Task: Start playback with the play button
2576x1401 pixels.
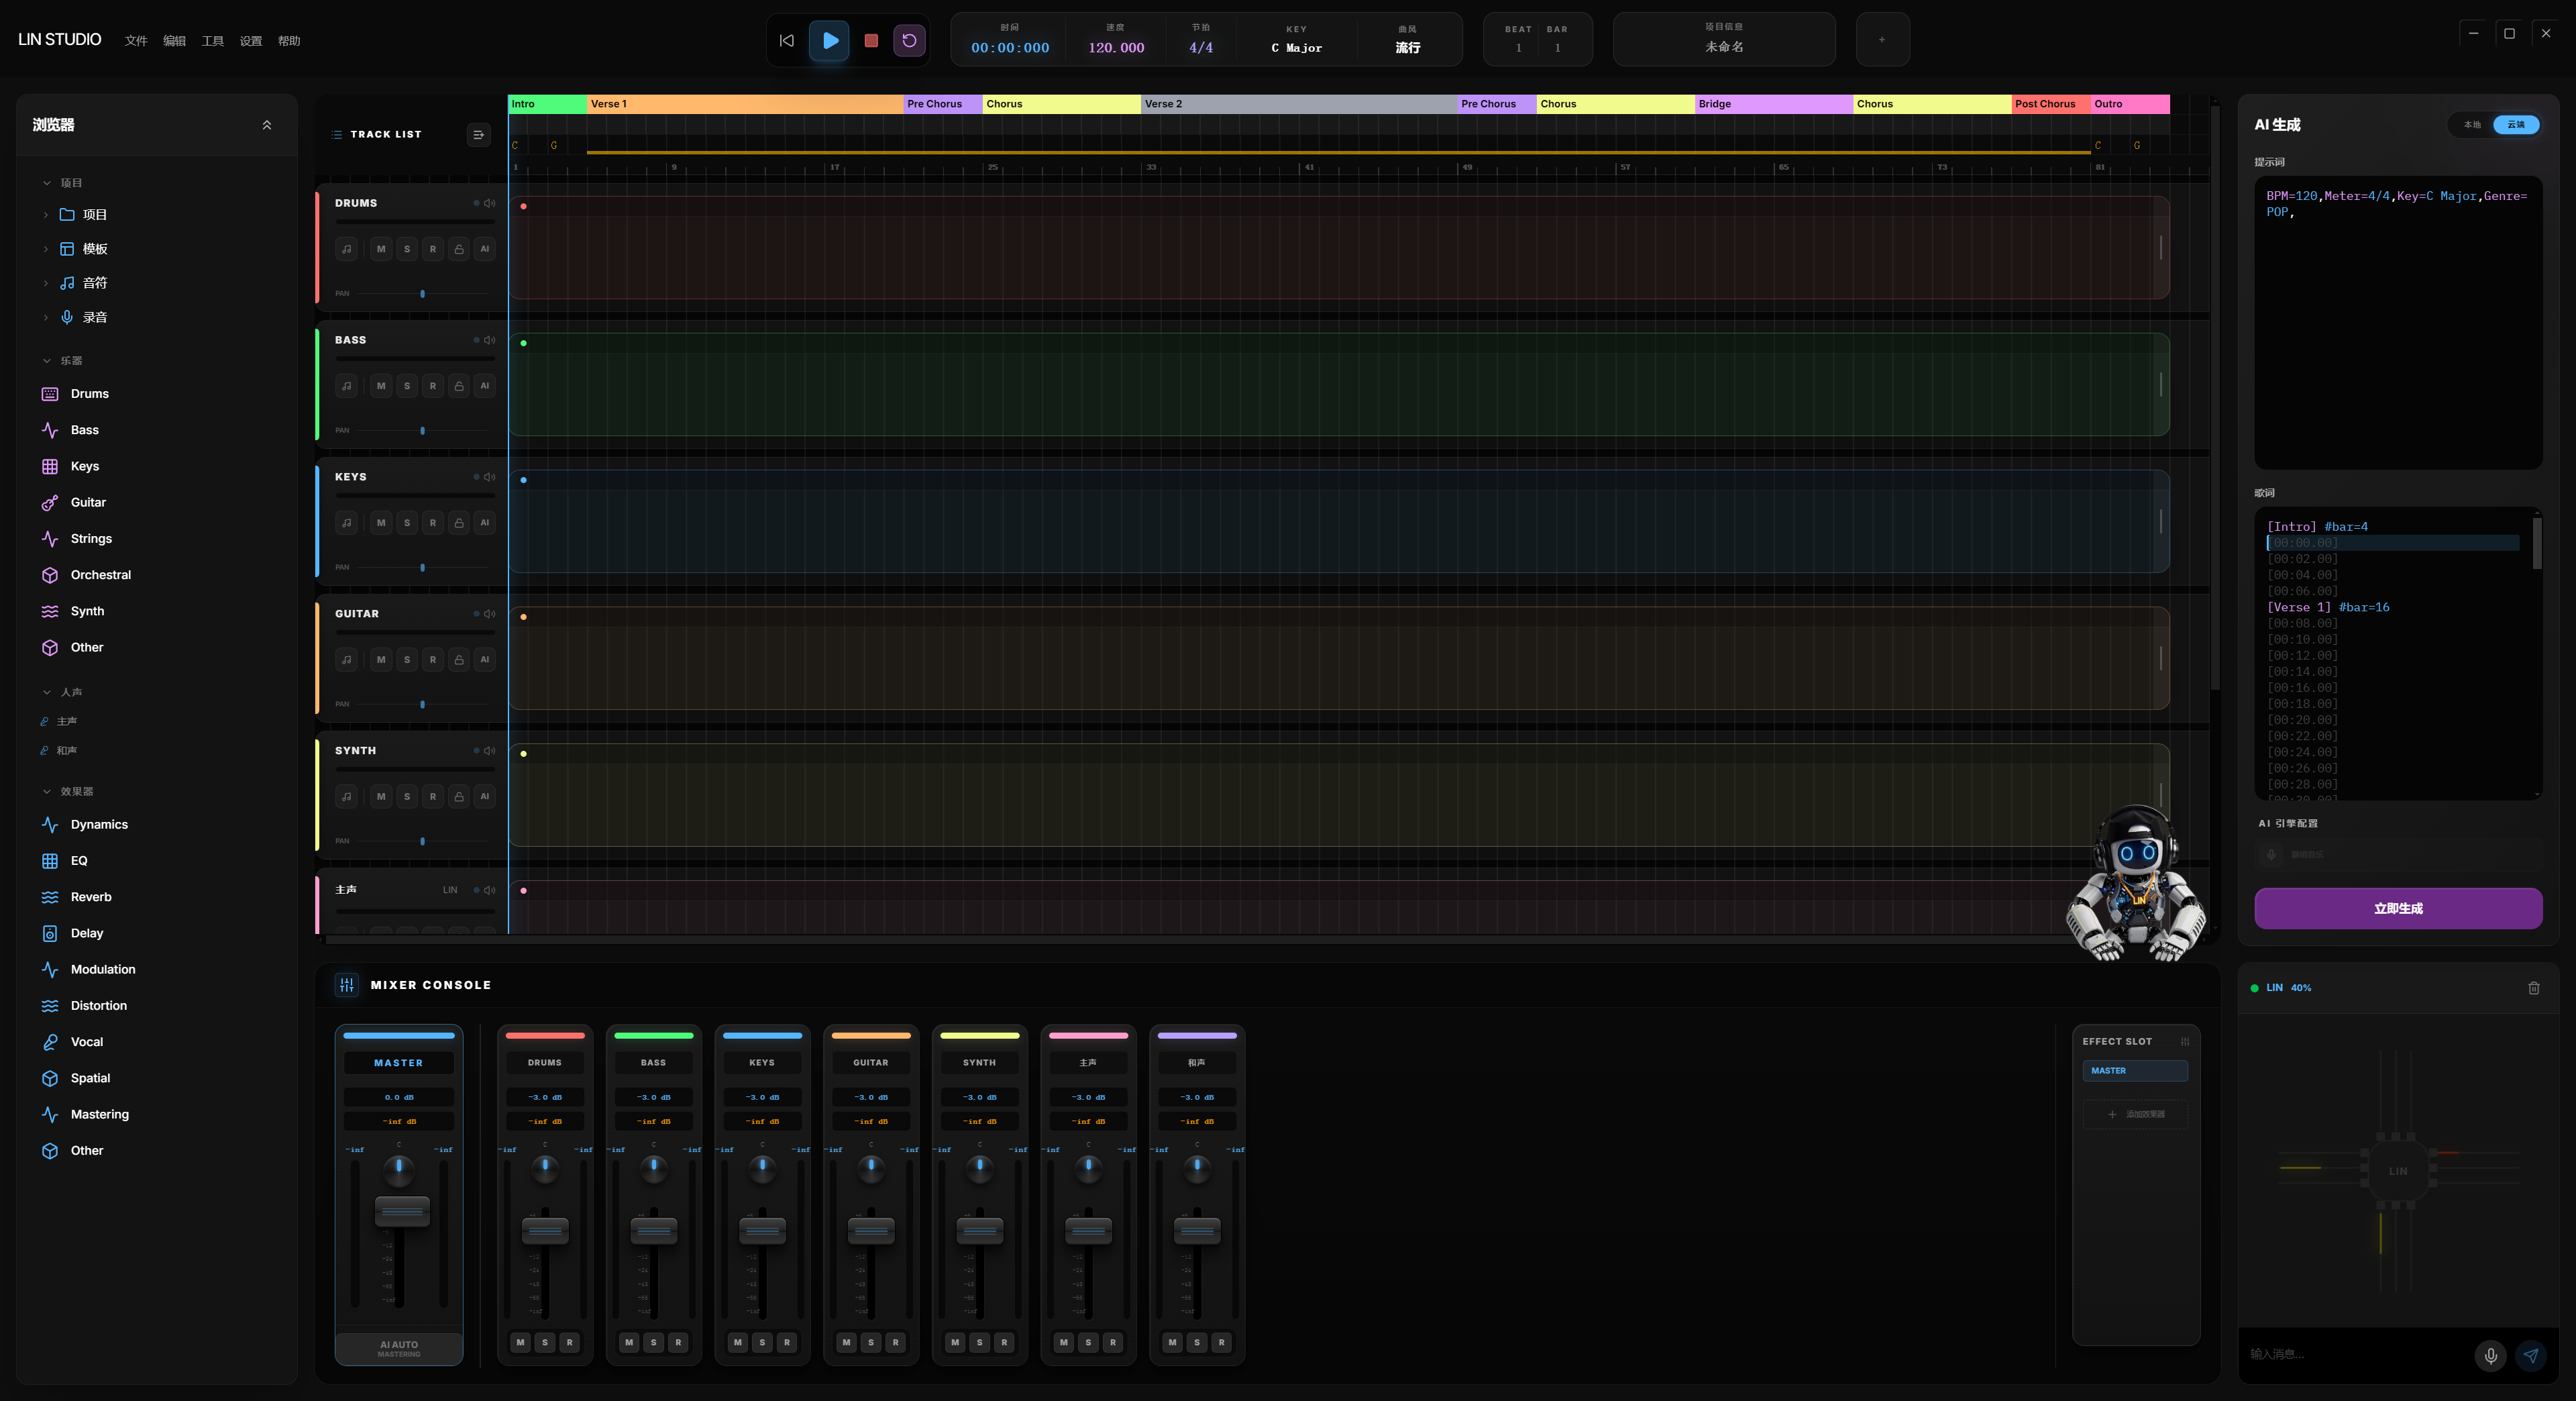Action: coord(829,40)
